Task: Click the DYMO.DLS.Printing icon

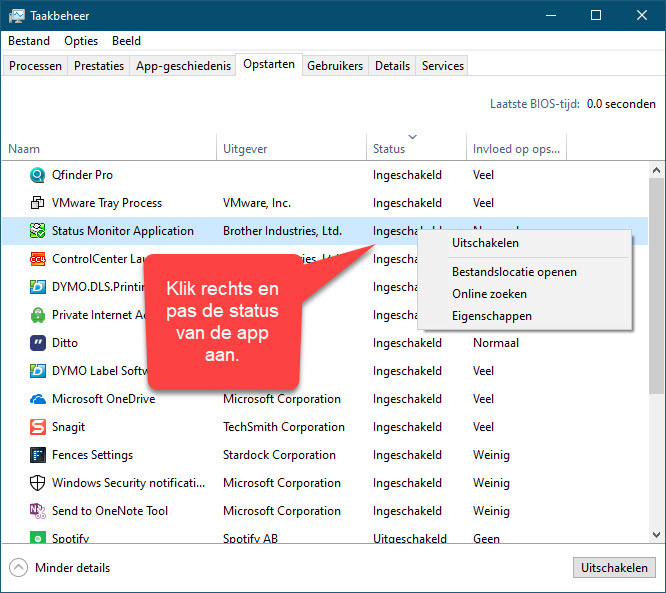Action: tap(37, 287)
